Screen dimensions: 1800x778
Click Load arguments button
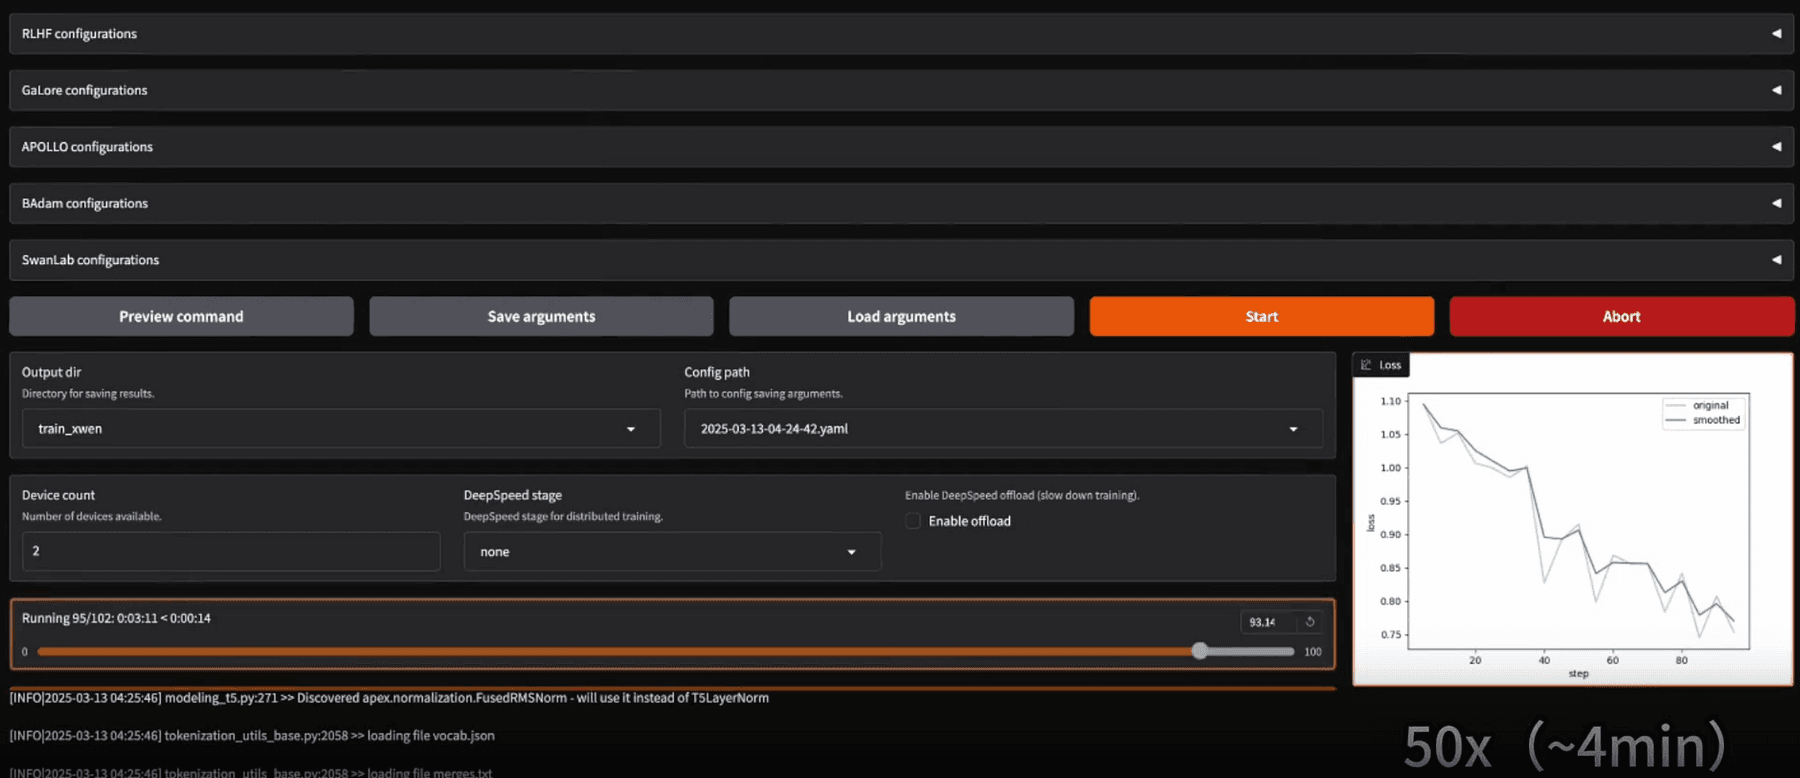pyautogui.click(x=901, y=316)
